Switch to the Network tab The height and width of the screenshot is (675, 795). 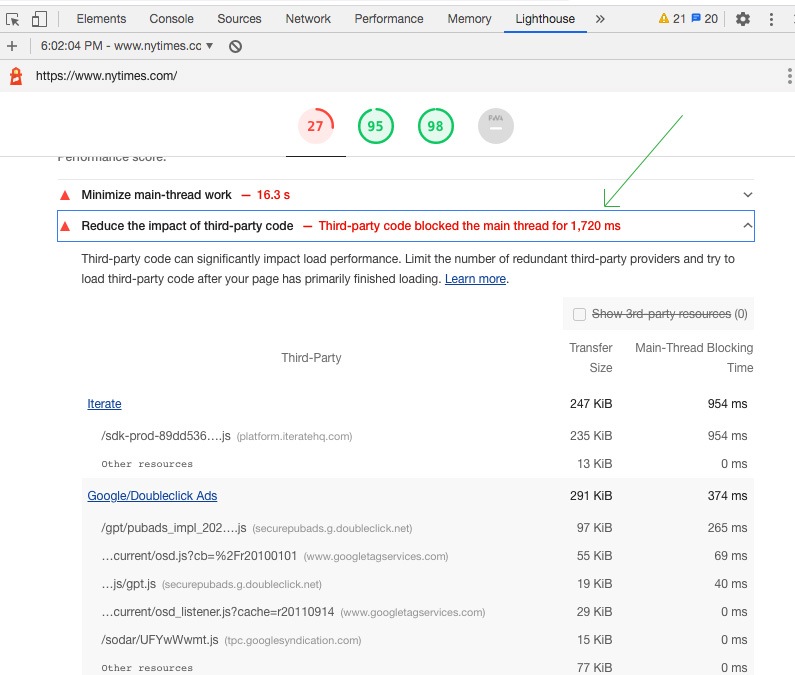[308, 19]
